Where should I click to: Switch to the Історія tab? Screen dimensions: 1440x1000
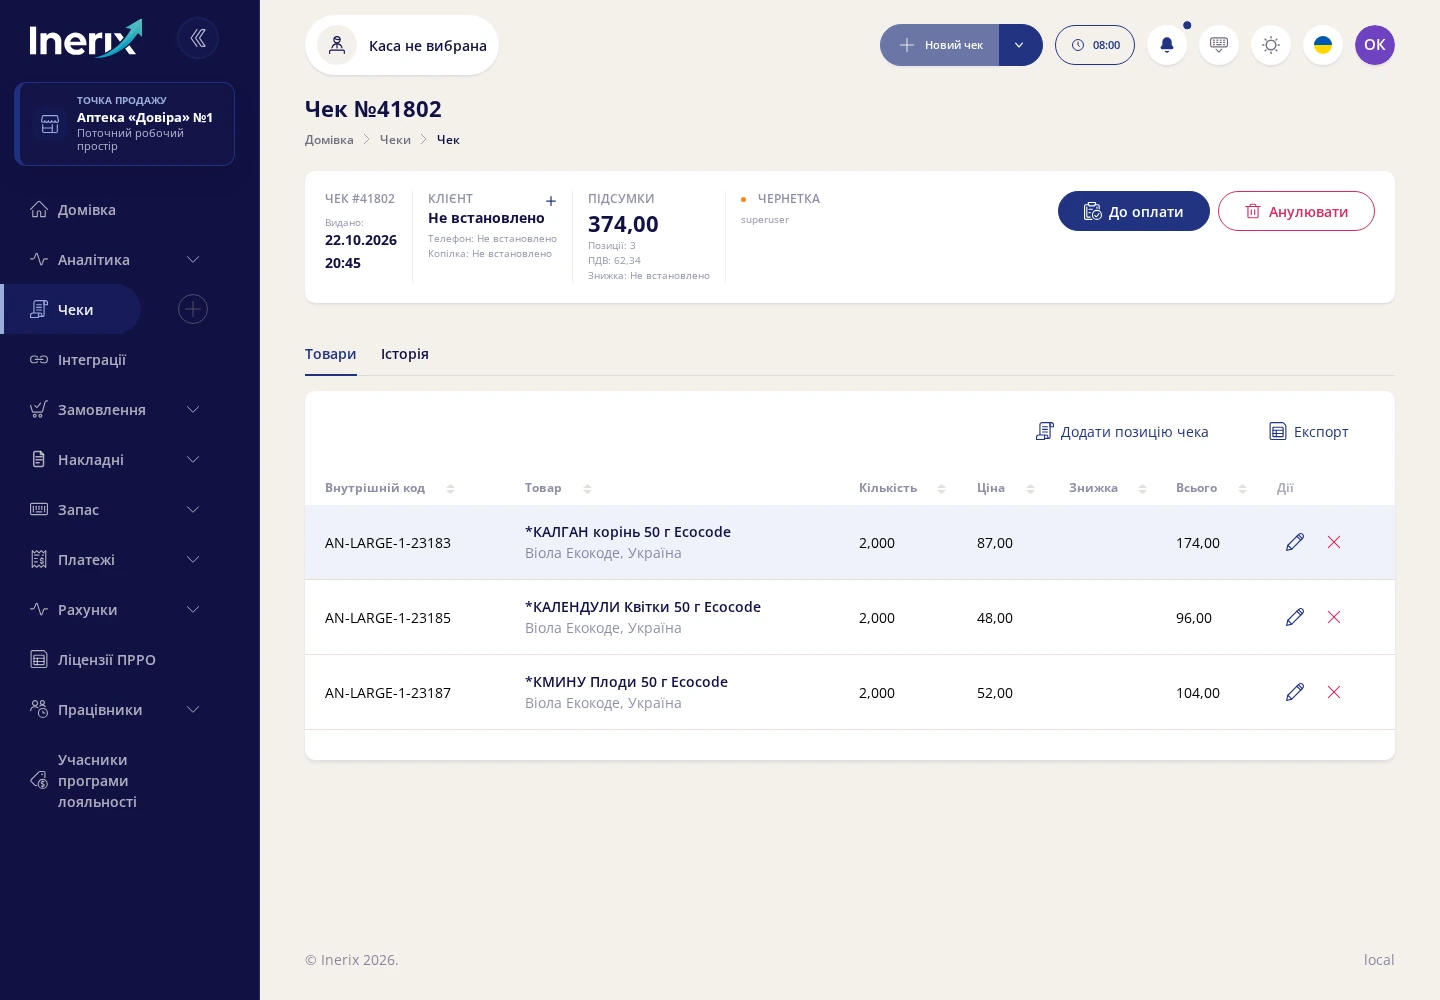tap(405, 354)
